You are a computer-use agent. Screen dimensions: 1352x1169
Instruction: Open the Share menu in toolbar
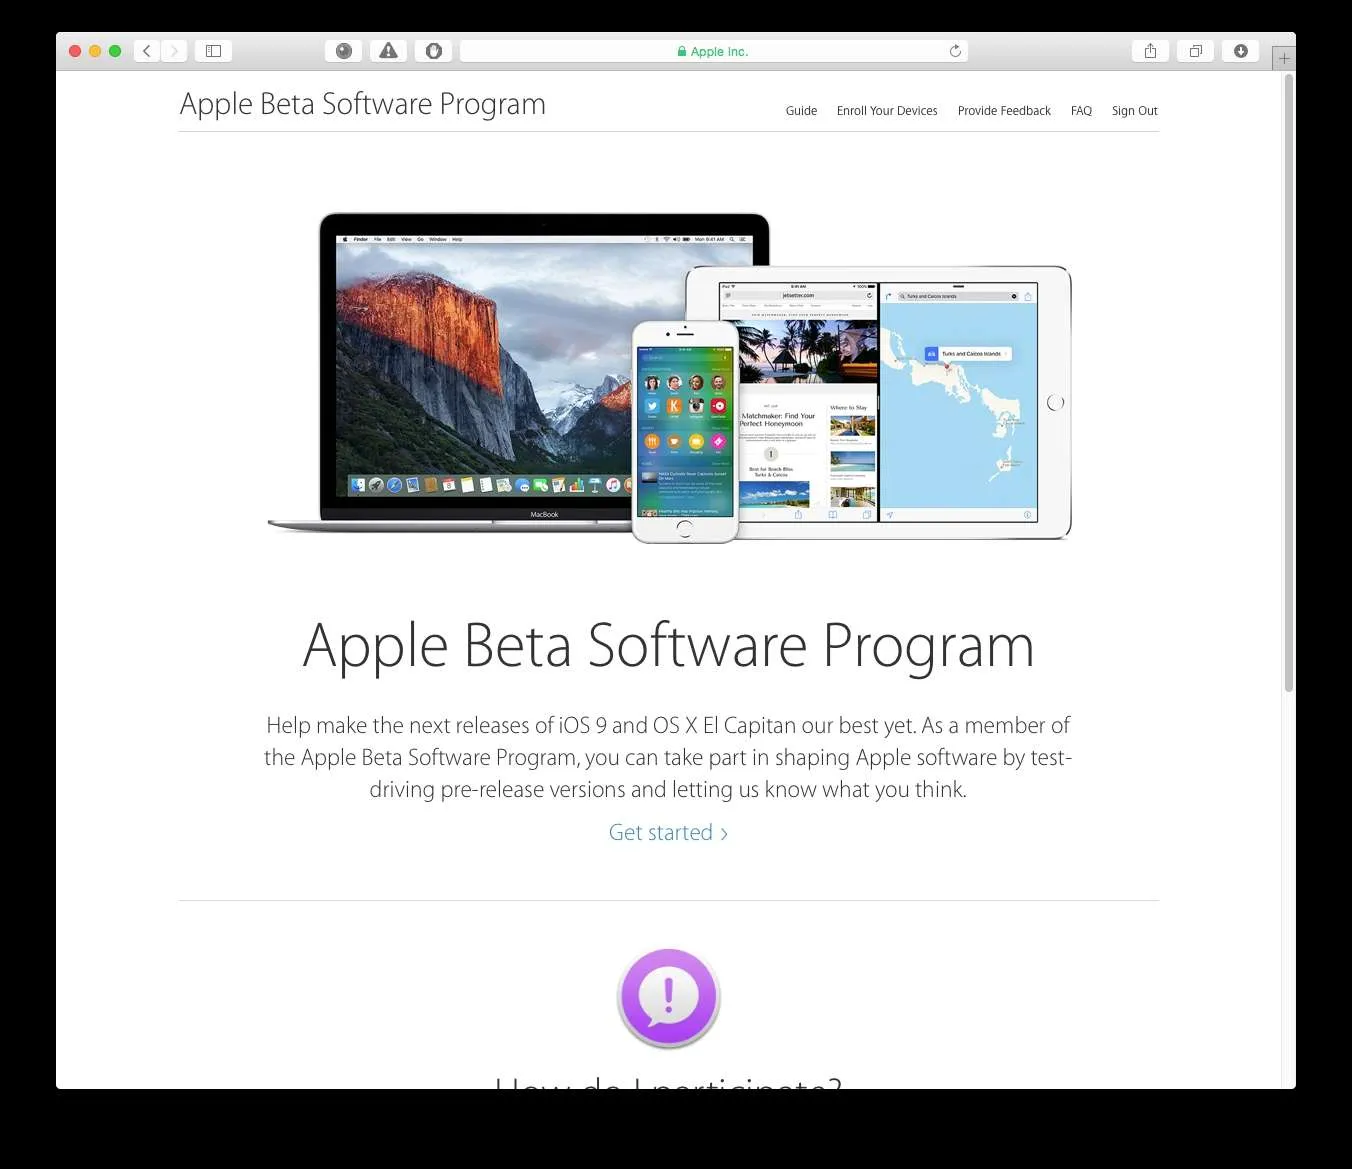[1150, 51]
